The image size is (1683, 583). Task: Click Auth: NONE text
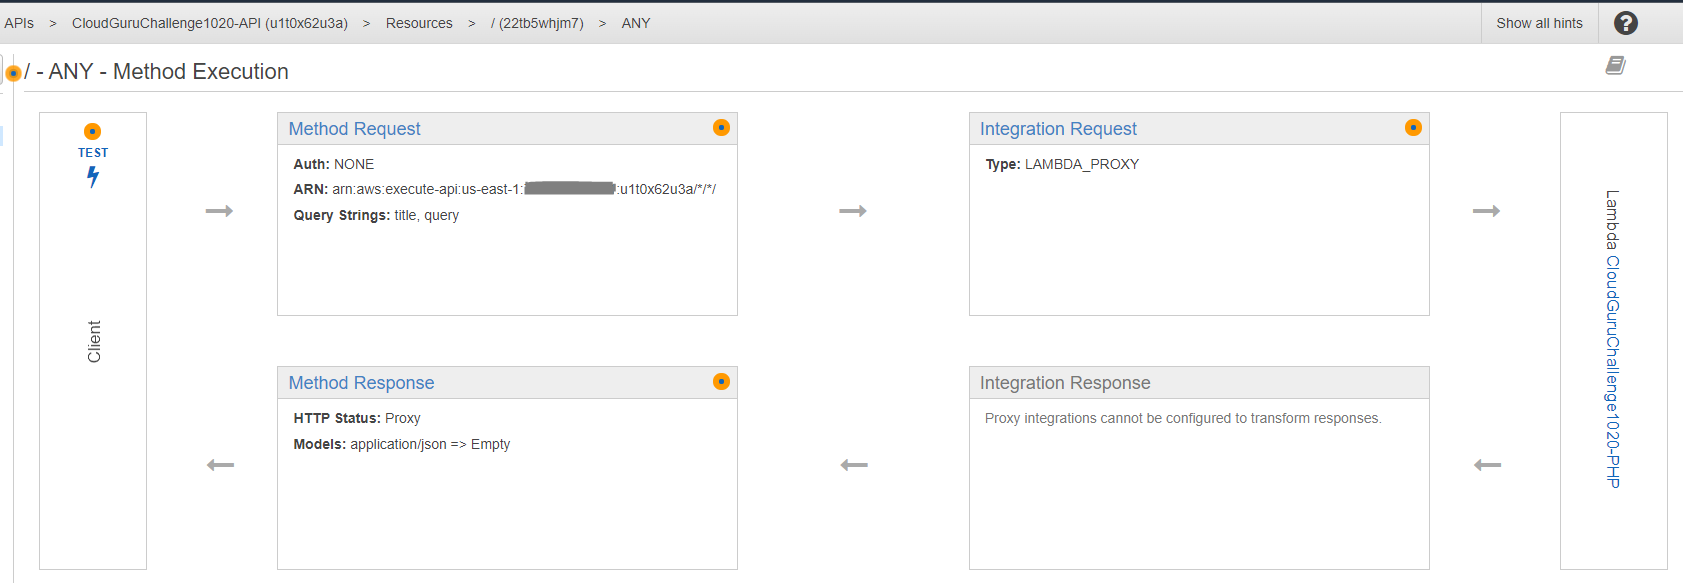pos(334,164)
